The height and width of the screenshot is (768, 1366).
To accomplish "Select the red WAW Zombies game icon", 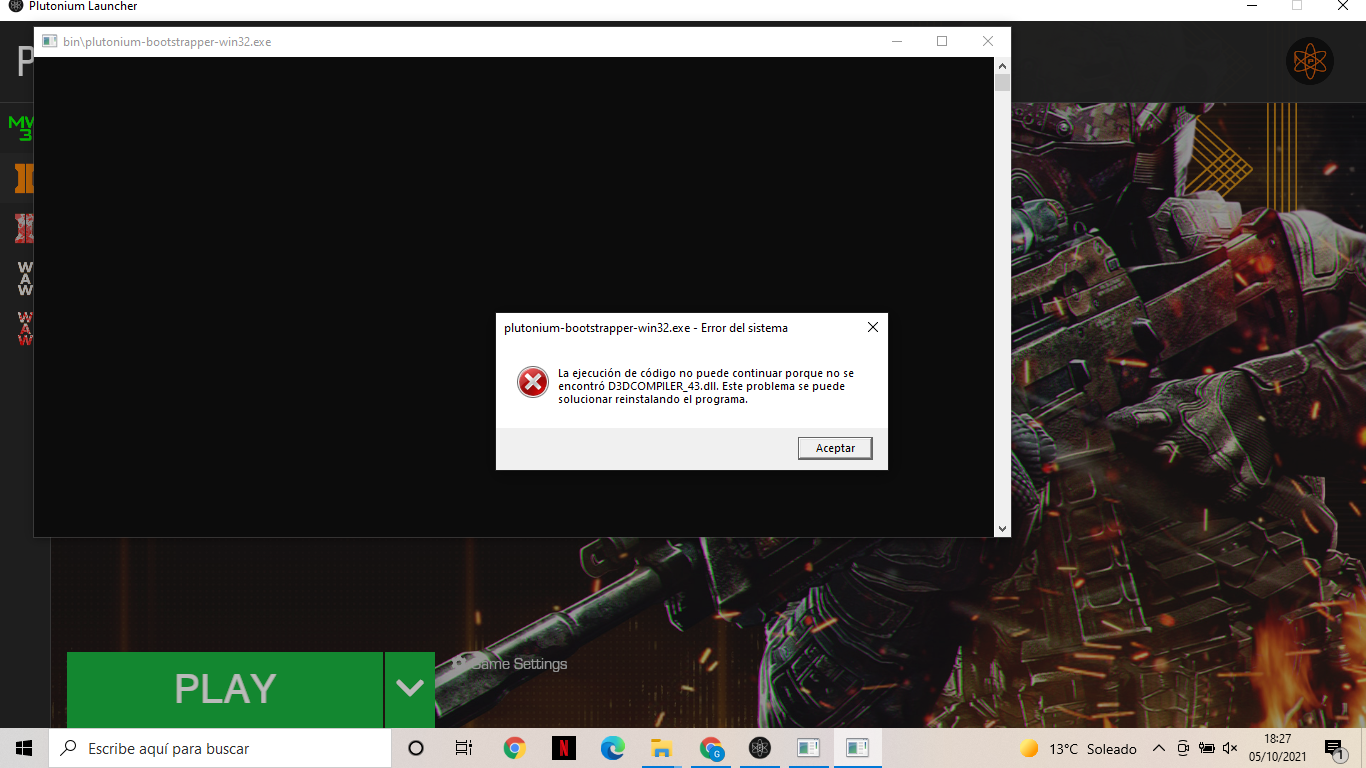I will pyautogui.click(x=25, y=329).
